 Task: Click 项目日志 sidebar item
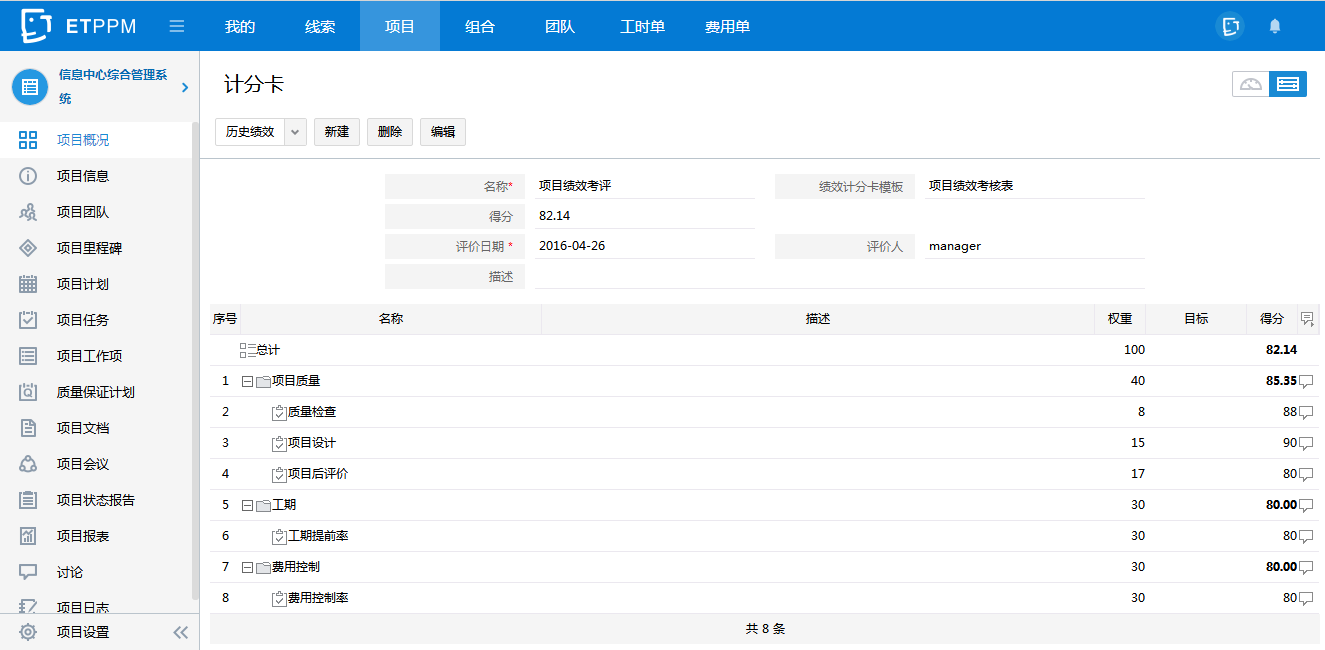(83, 607)
